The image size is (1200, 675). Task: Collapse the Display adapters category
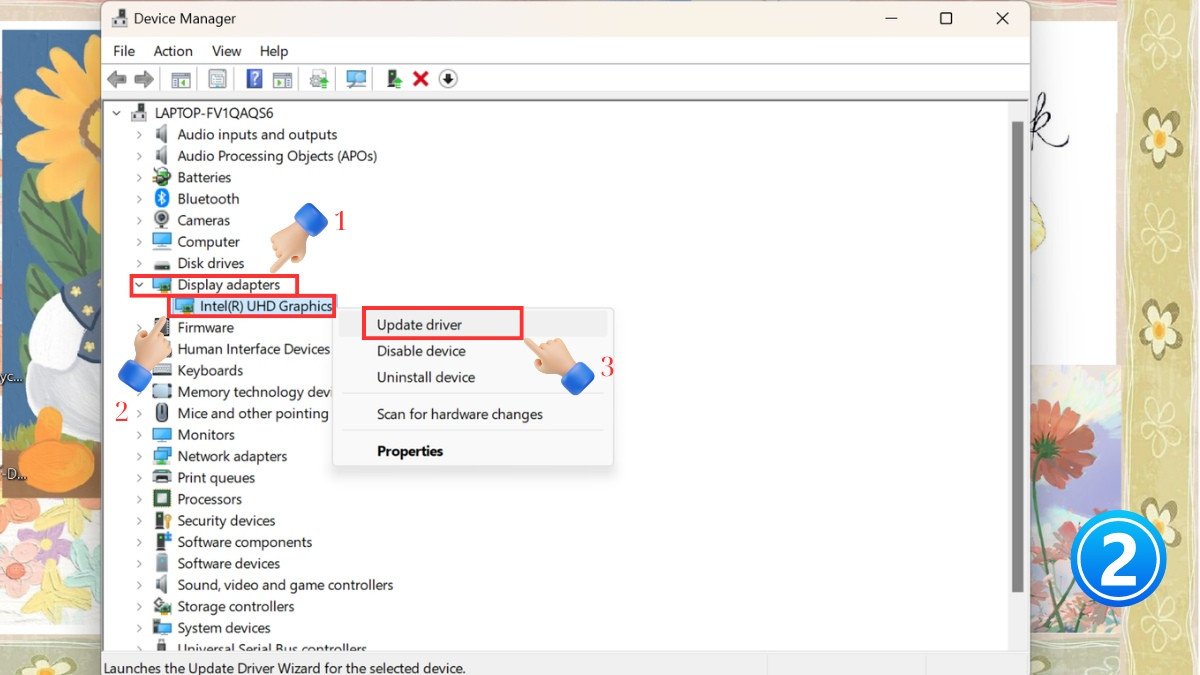pos(139,284)
